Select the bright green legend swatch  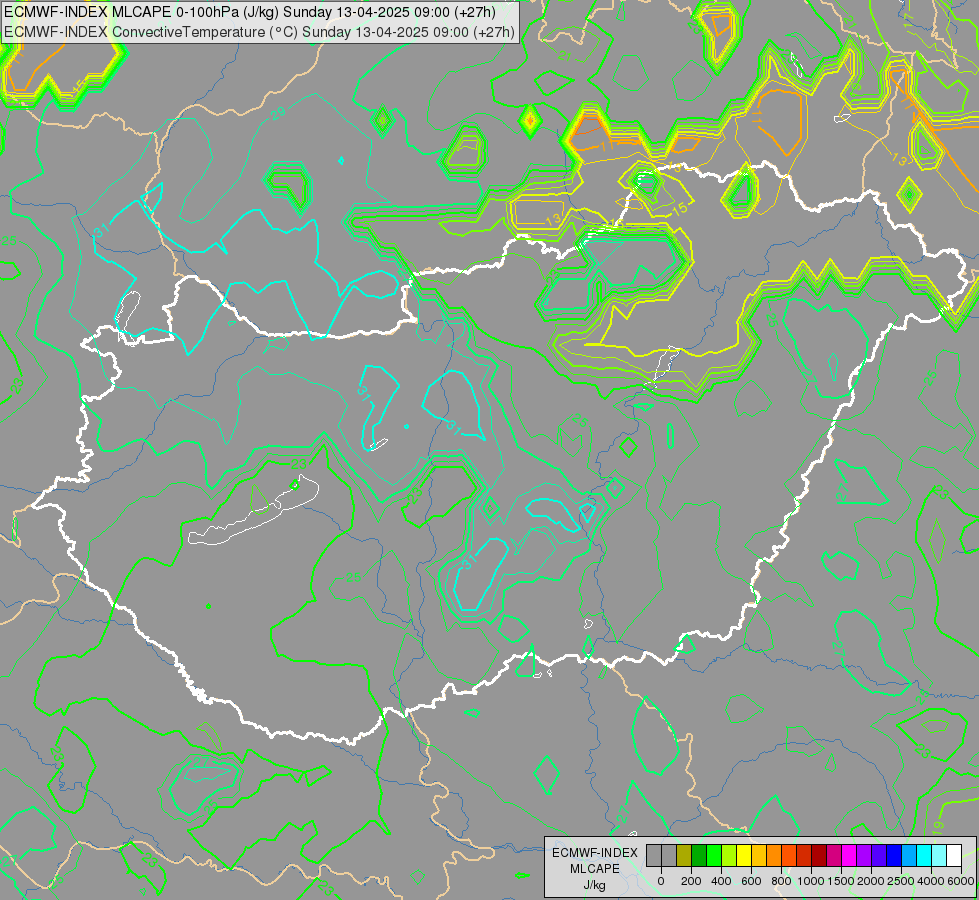[714, 856]
